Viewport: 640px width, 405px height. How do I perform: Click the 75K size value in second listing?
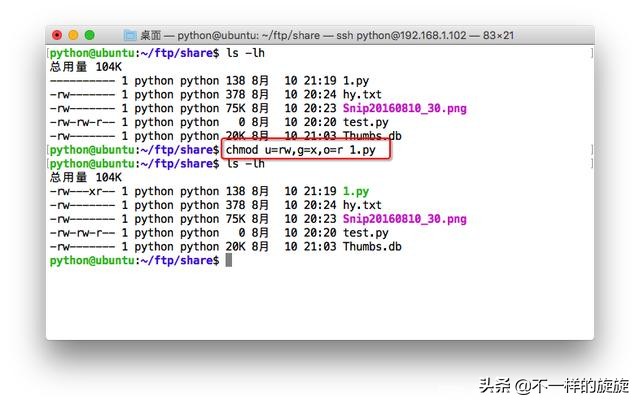pyautogui.click(x=236, y=219)
